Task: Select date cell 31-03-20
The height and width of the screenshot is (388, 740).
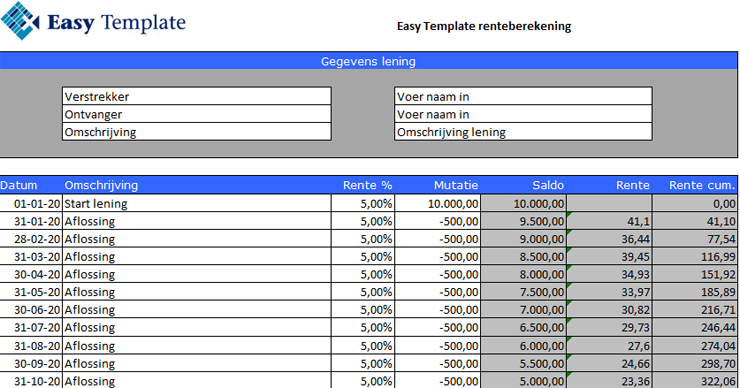Action: pos(31,257)
